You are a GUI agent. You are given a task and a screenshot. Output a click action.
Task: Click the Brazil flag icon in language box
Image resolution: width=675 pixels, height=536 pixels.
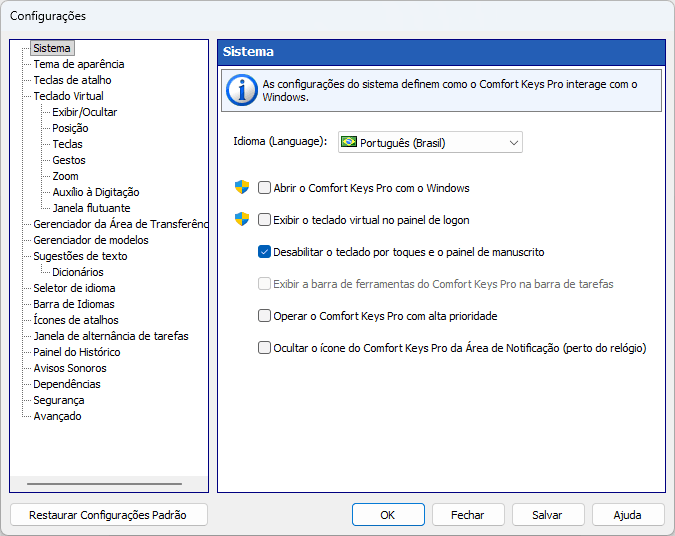349,142
